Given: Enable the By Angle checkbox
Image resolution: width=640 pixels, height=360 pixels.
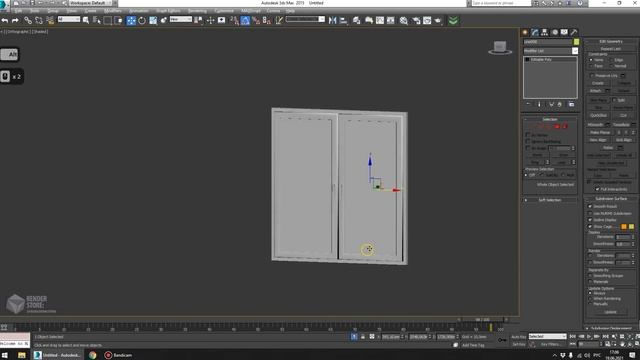Looking at the screenshot, I should 527,148.
